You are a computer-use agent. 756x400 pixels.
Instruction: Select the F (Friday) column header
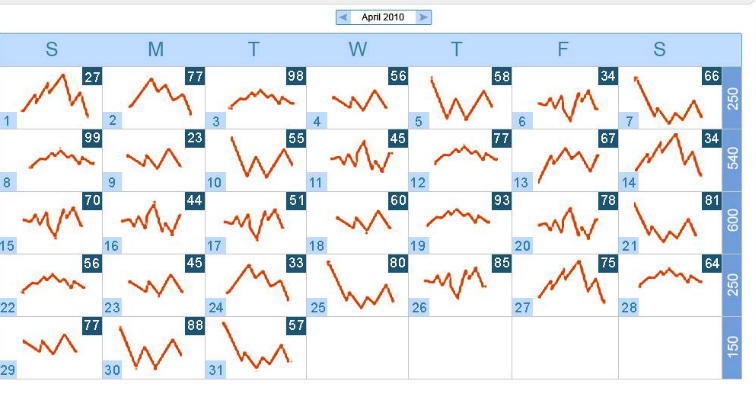pyautogui.click(x=563, y=50)
